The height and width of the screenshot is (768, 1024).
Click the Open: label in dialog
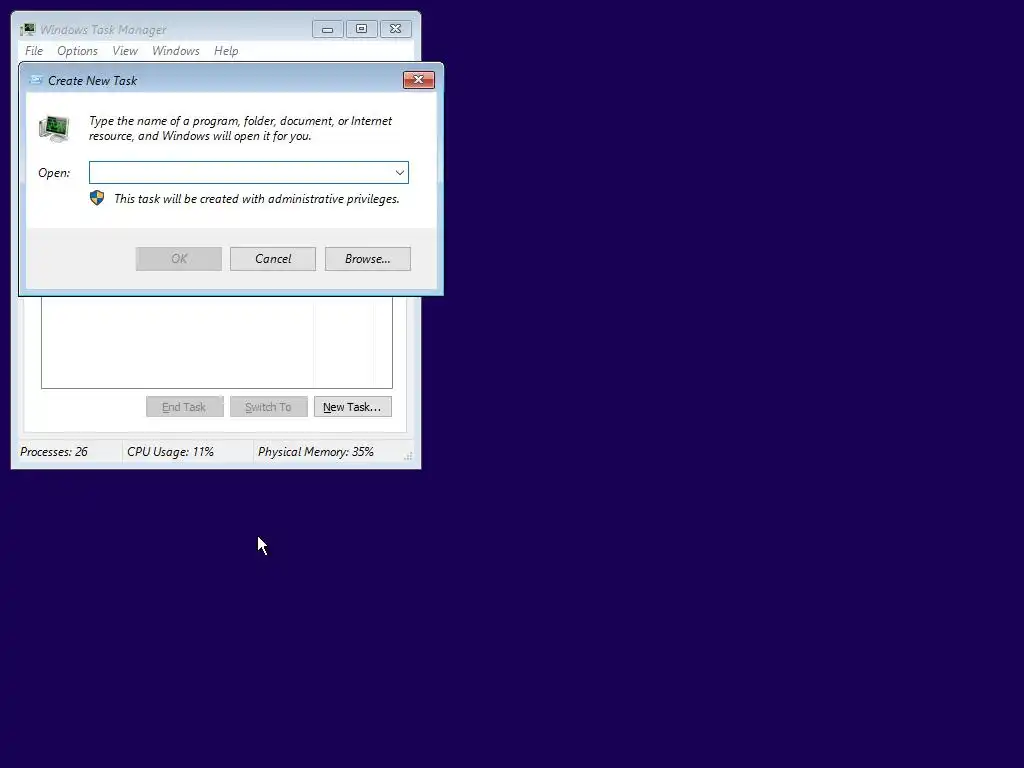(x=54, y=173)
